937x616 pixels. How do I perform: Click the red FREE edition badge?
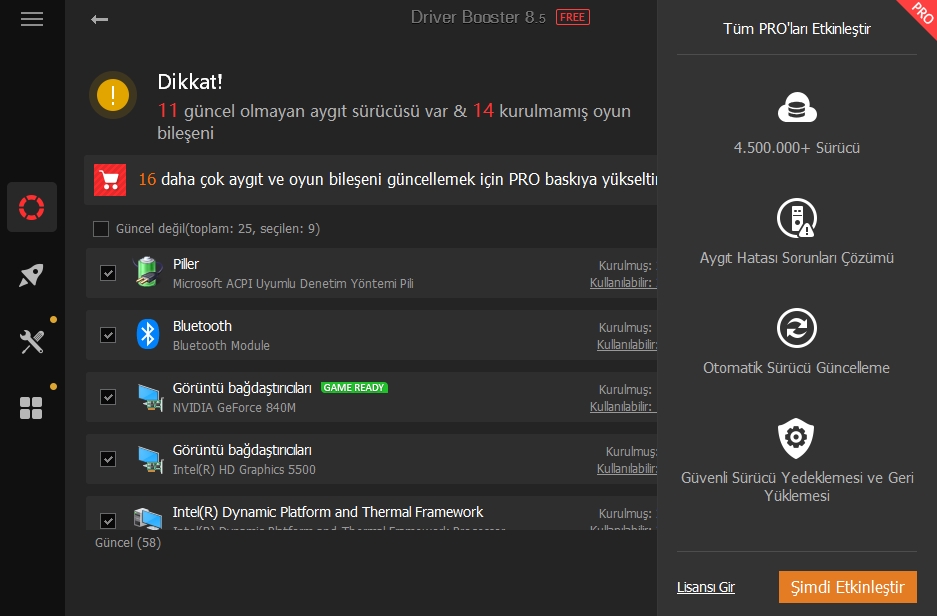point(572,17)
